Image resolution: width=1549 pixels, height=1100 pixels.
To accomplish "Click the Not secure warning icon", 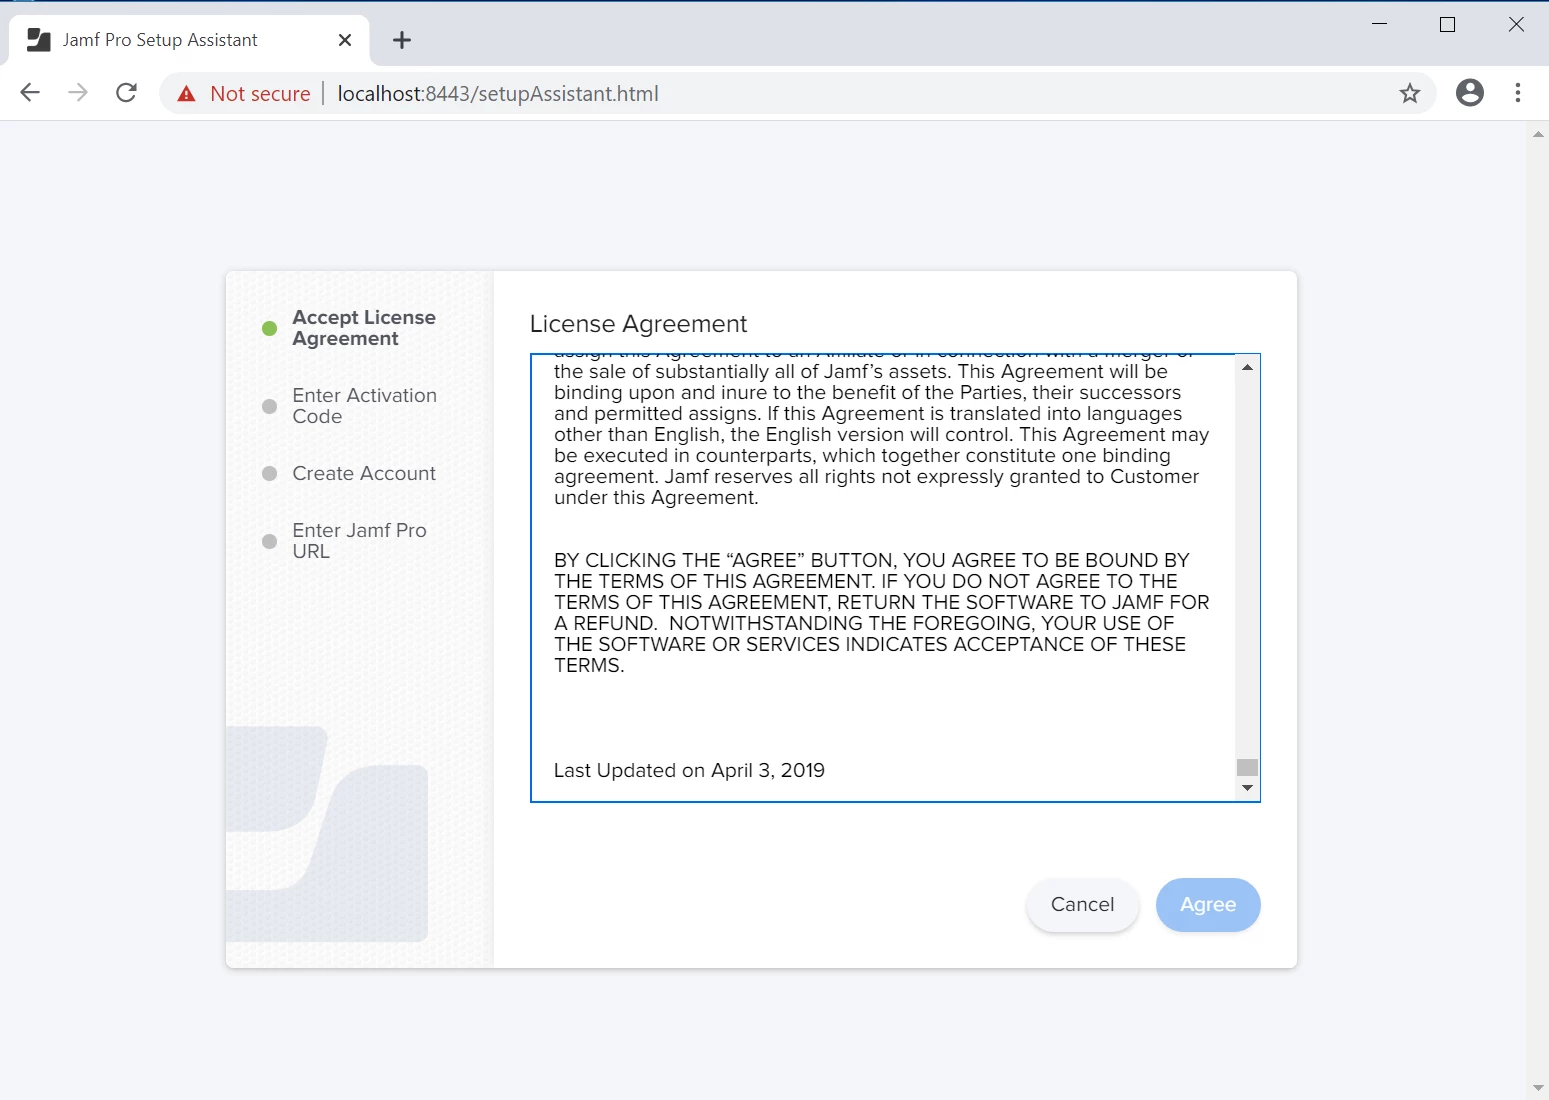I will (187, 94).
